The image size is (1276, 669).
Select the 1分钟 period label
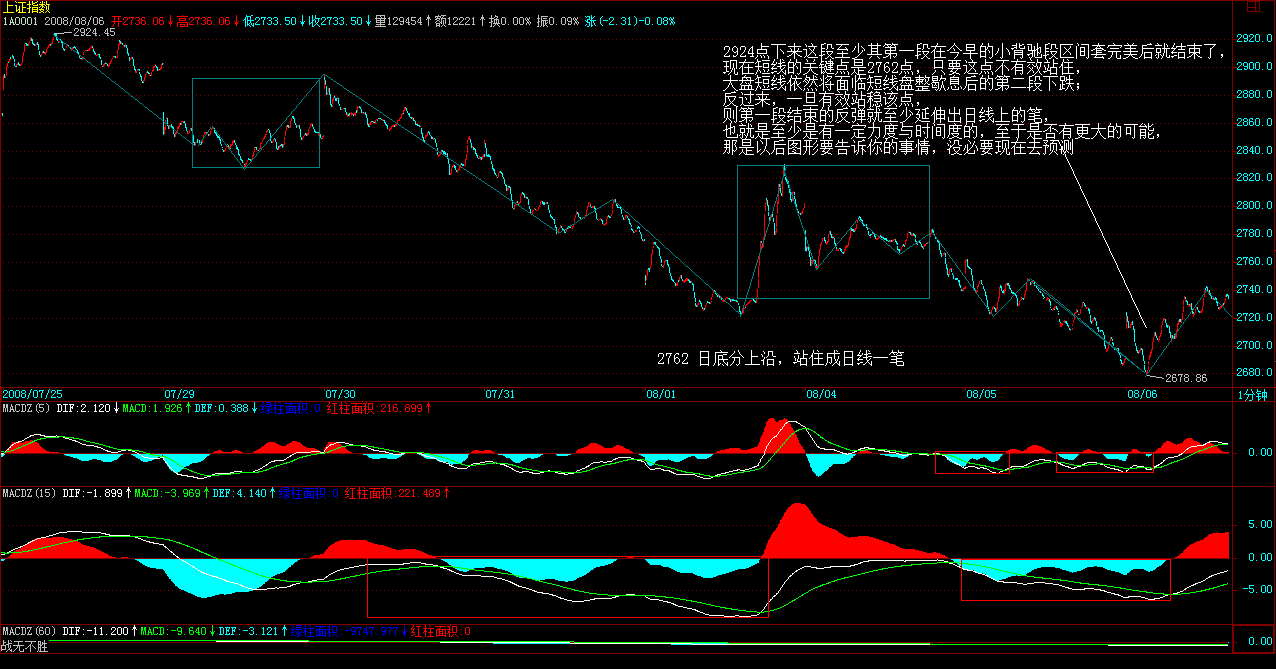pyautogui.click(x=1254, y=395)
